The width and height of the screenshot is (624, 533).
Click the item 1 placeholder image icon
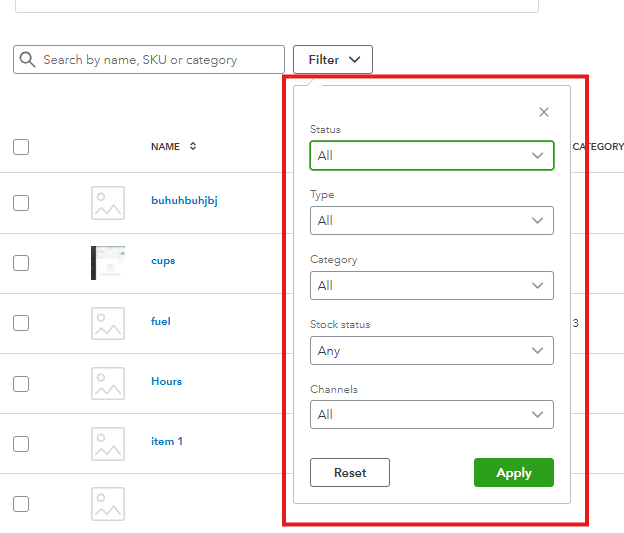(x=108, y=443)
